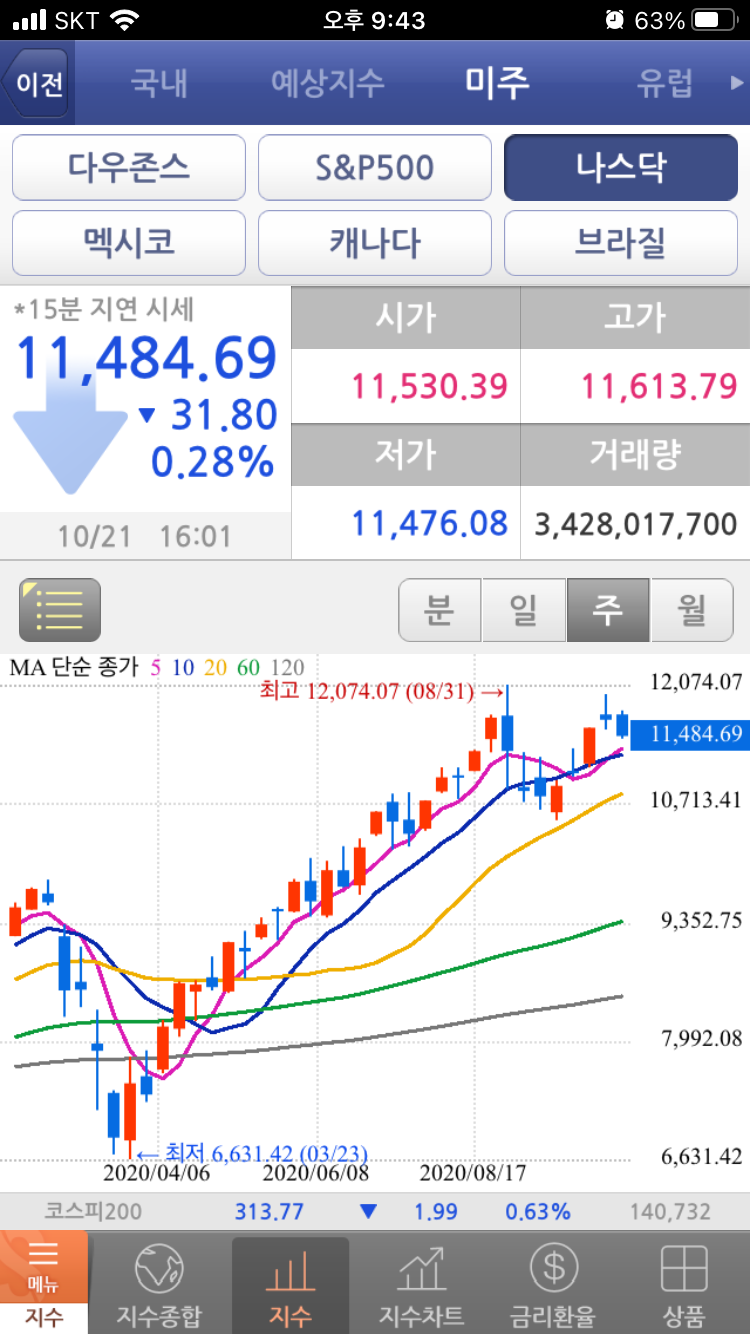750x1334 pixels.
Task: Choose the 멕시코 index button
Action: 129,243
